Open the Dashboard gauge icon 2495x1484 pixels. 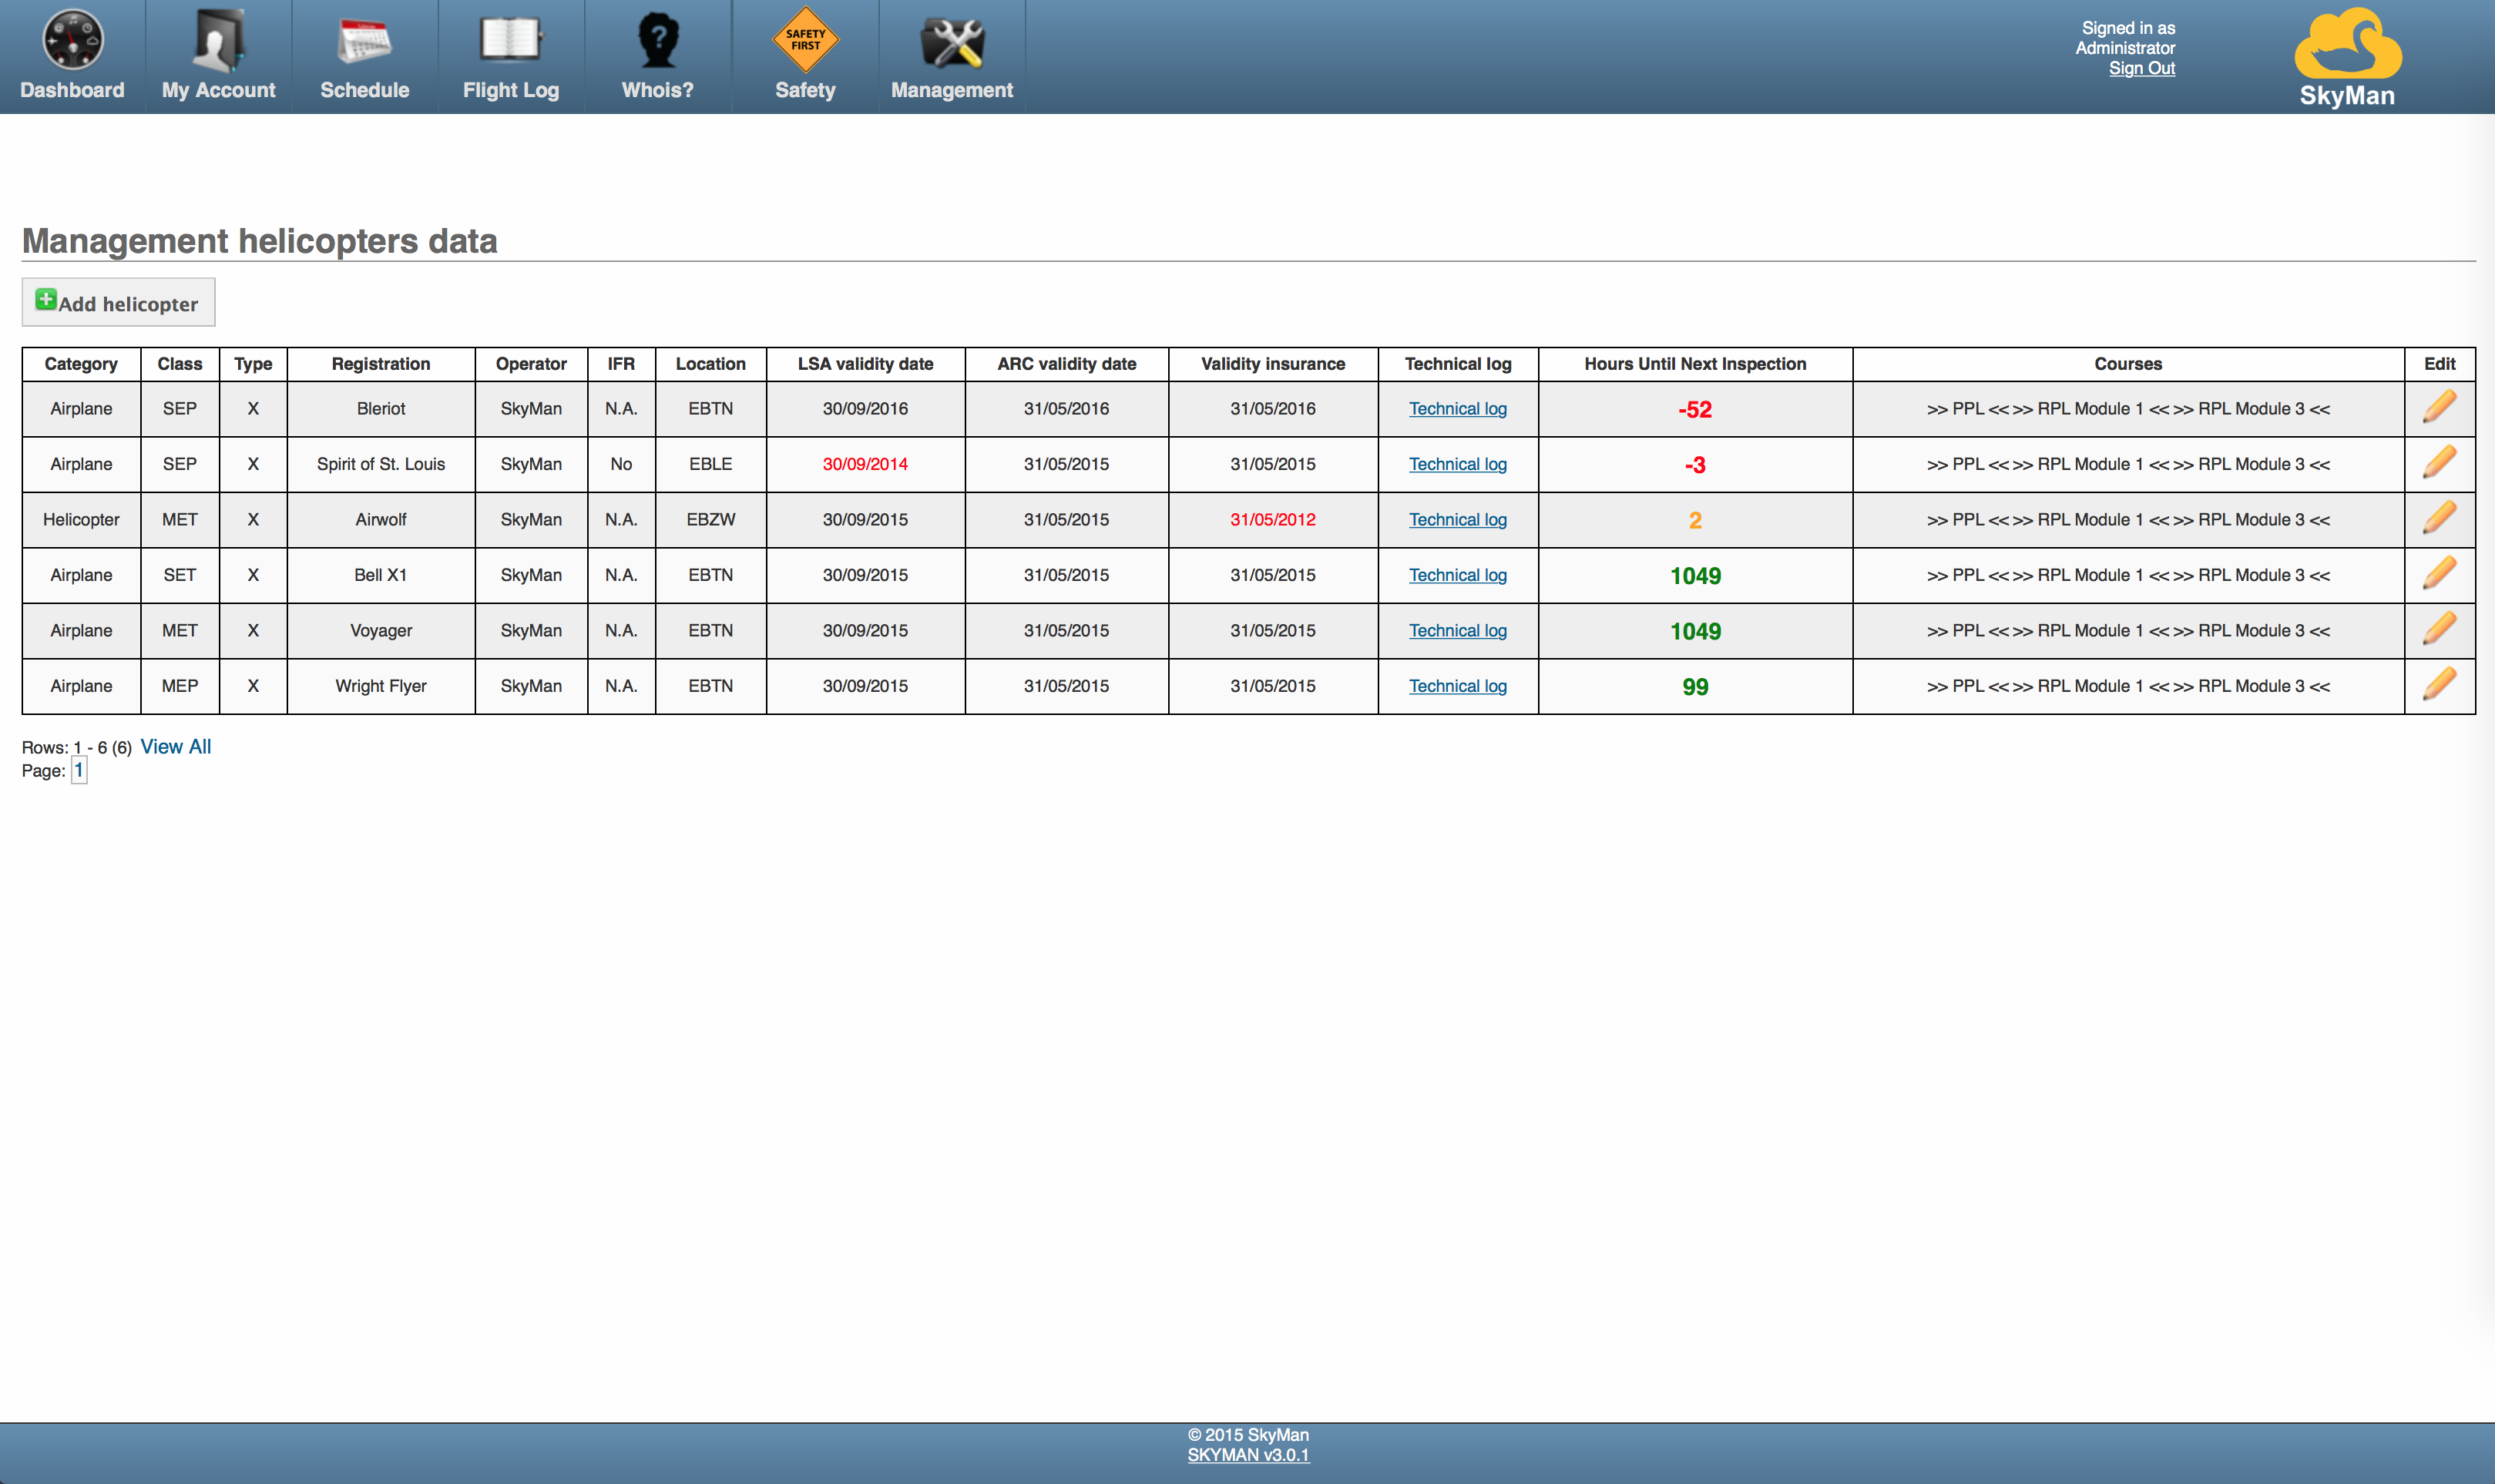(72, 40)
